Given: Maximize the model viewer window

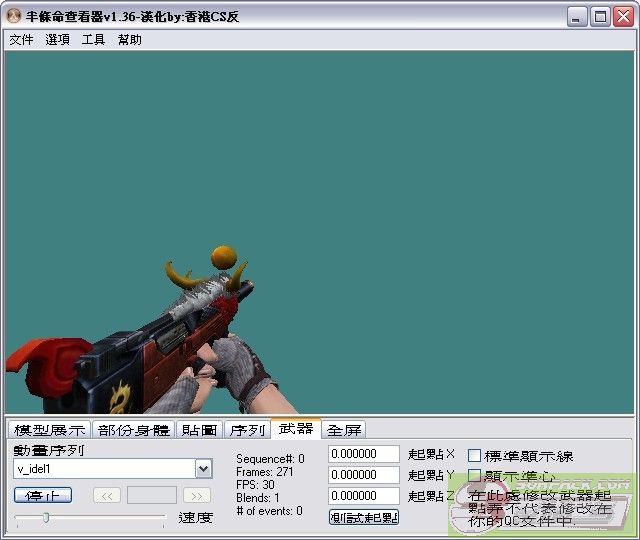Looking at the screenshot, I should (600, 17).
